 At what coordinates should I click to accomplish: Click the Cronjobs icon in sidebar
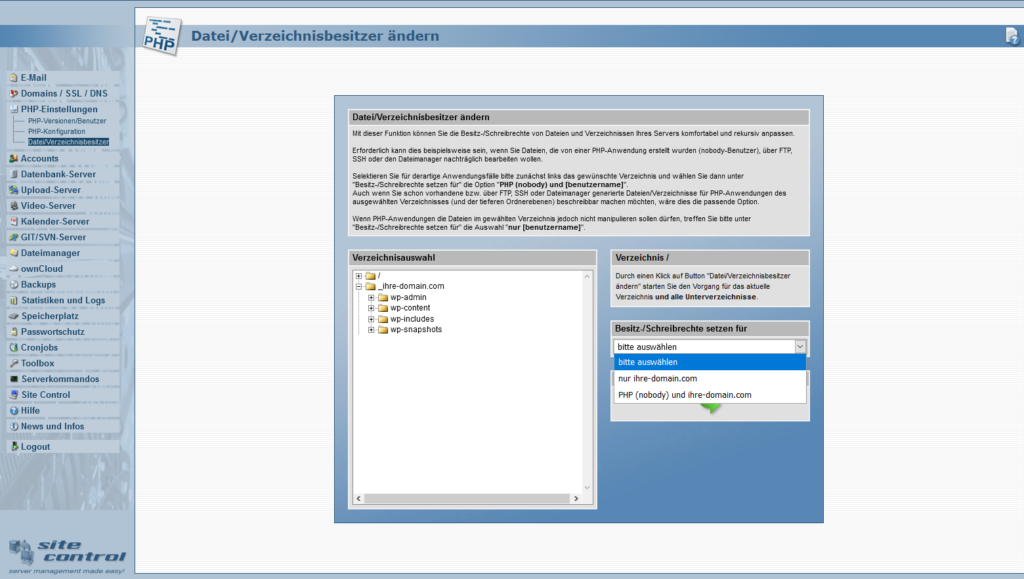pos(14,348)
